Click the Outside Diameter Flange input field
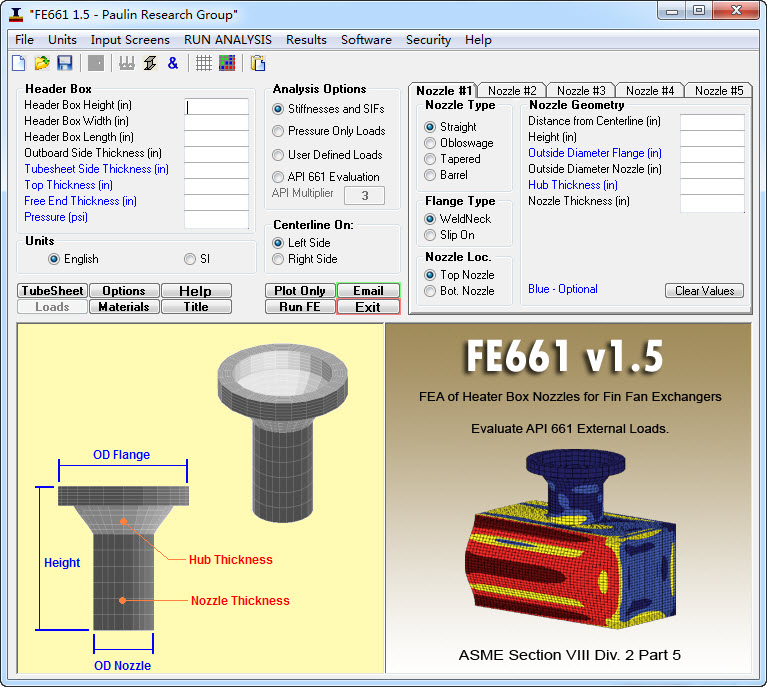 713,155
